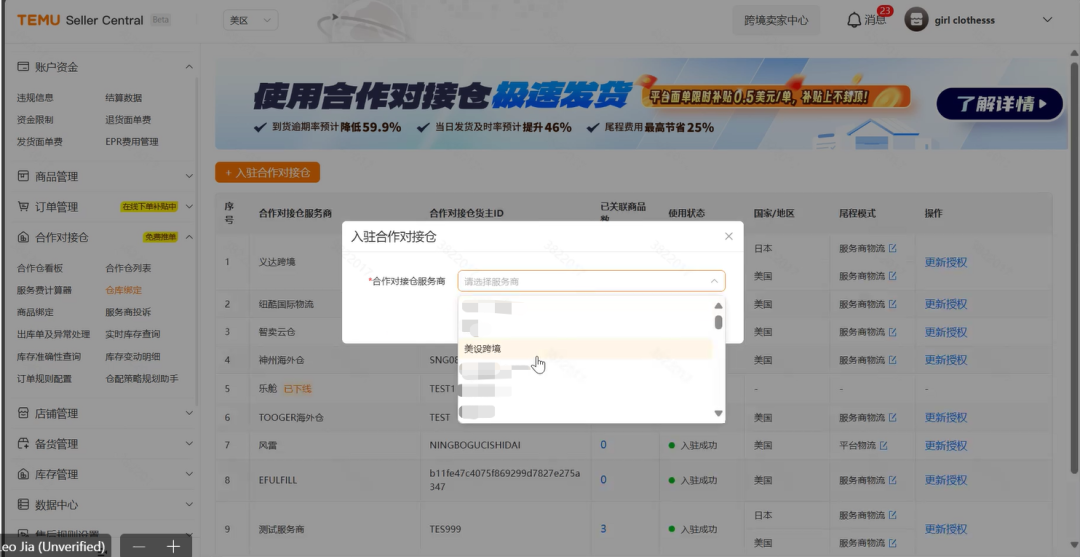1080x557 pixels.
Task: Click 了解详情 on the banner
Action: tap(999, 104)
